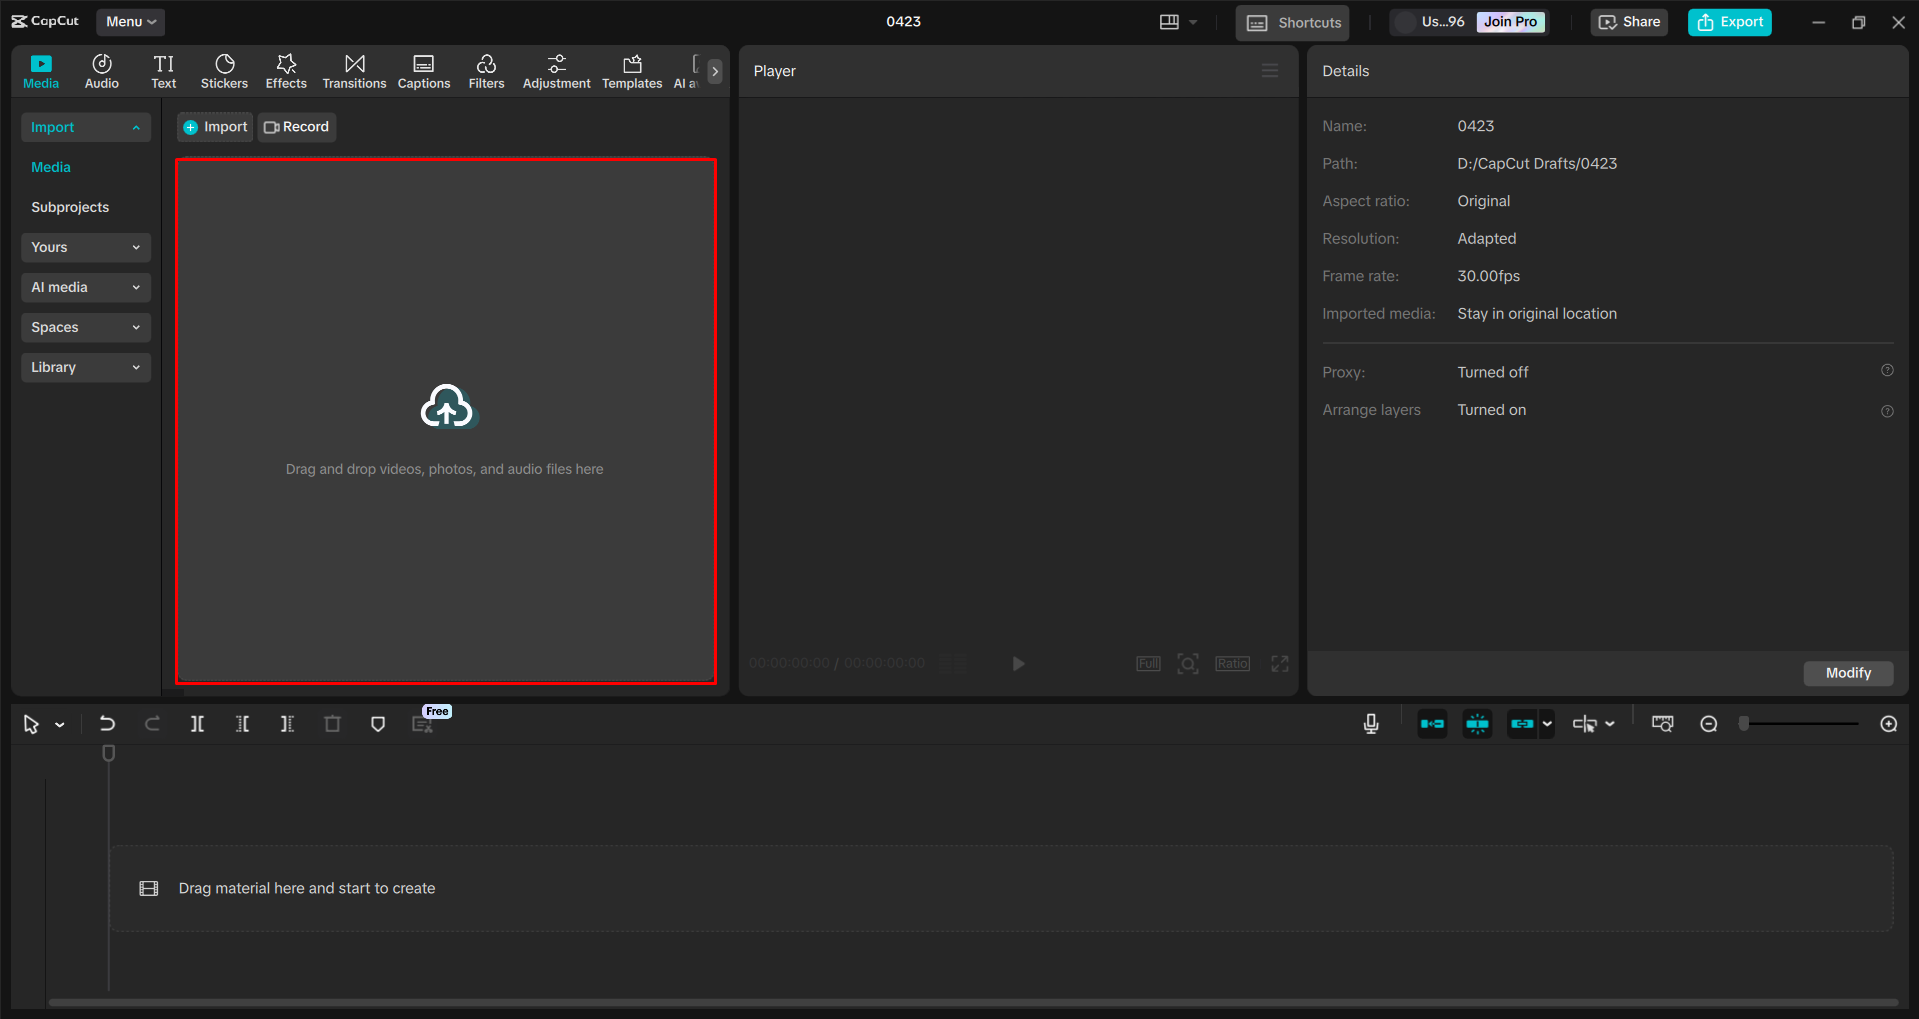
Task: Toggle auto ripple in the timeline toolbar
Action: 1432,723
